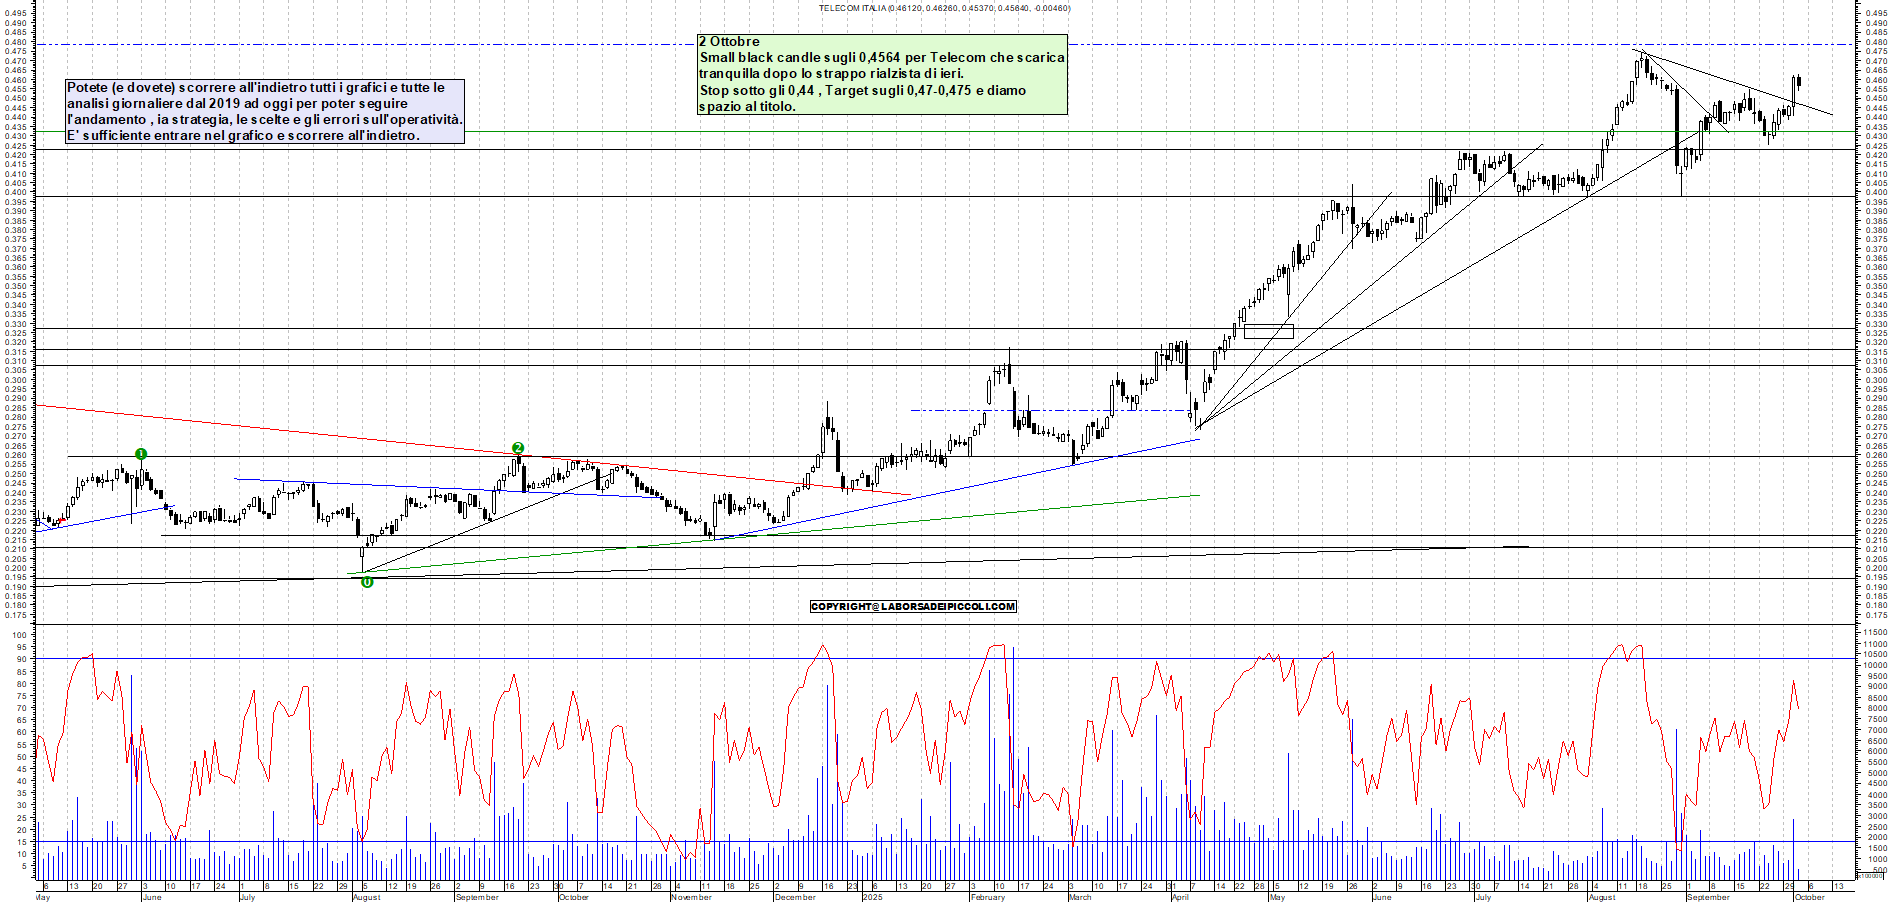1890x902 pixels.
Task: Click the green circle marker labeled 0
Action: click(367, 582)
